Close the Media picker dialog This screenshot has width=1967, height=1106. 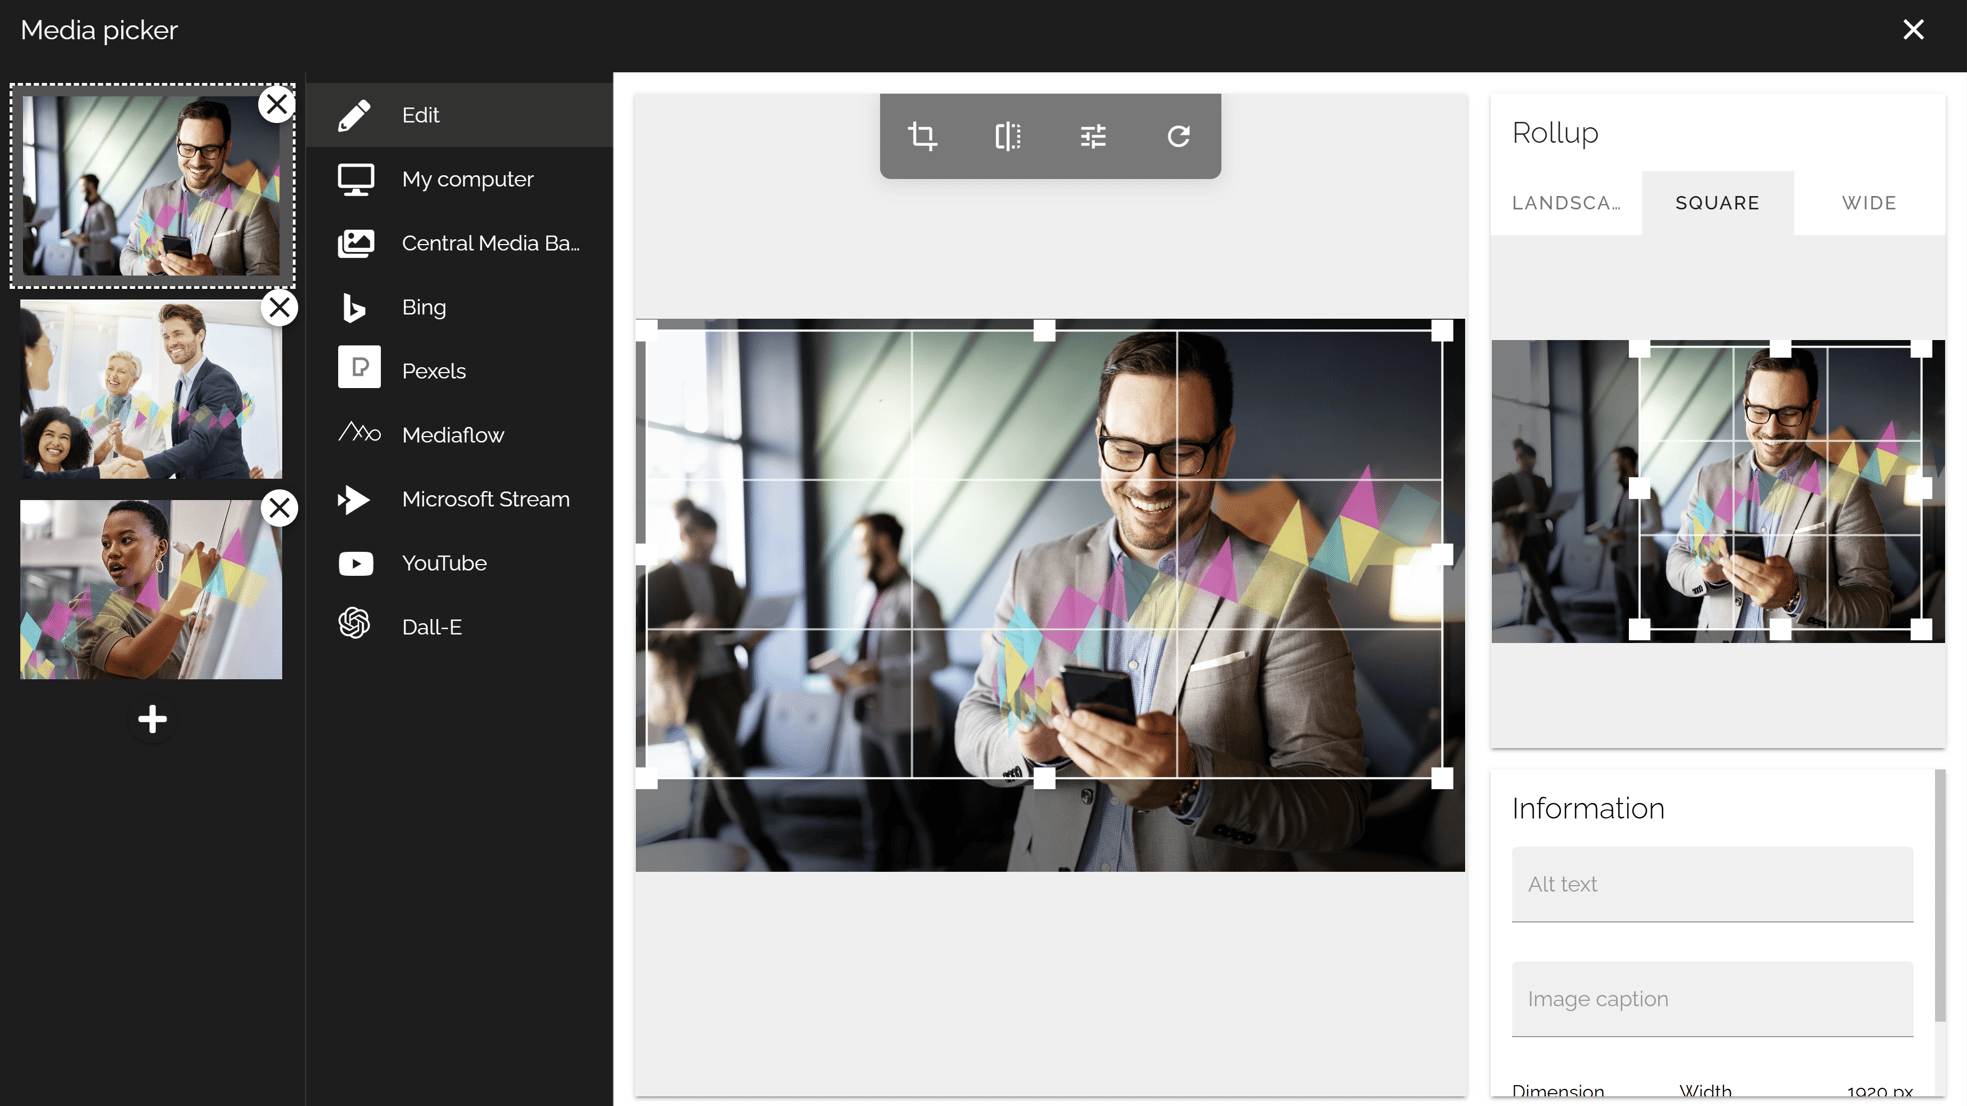pyautogui.click(x=1913, y=30)
